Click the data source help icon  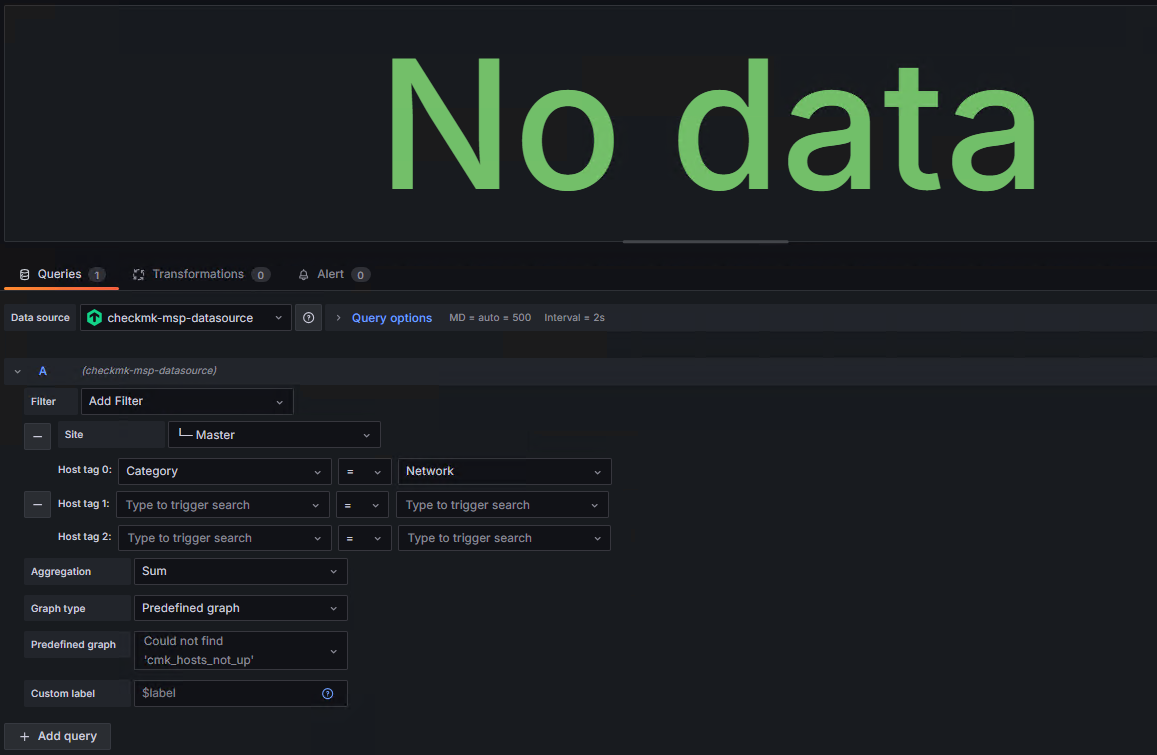pos(308,318)
